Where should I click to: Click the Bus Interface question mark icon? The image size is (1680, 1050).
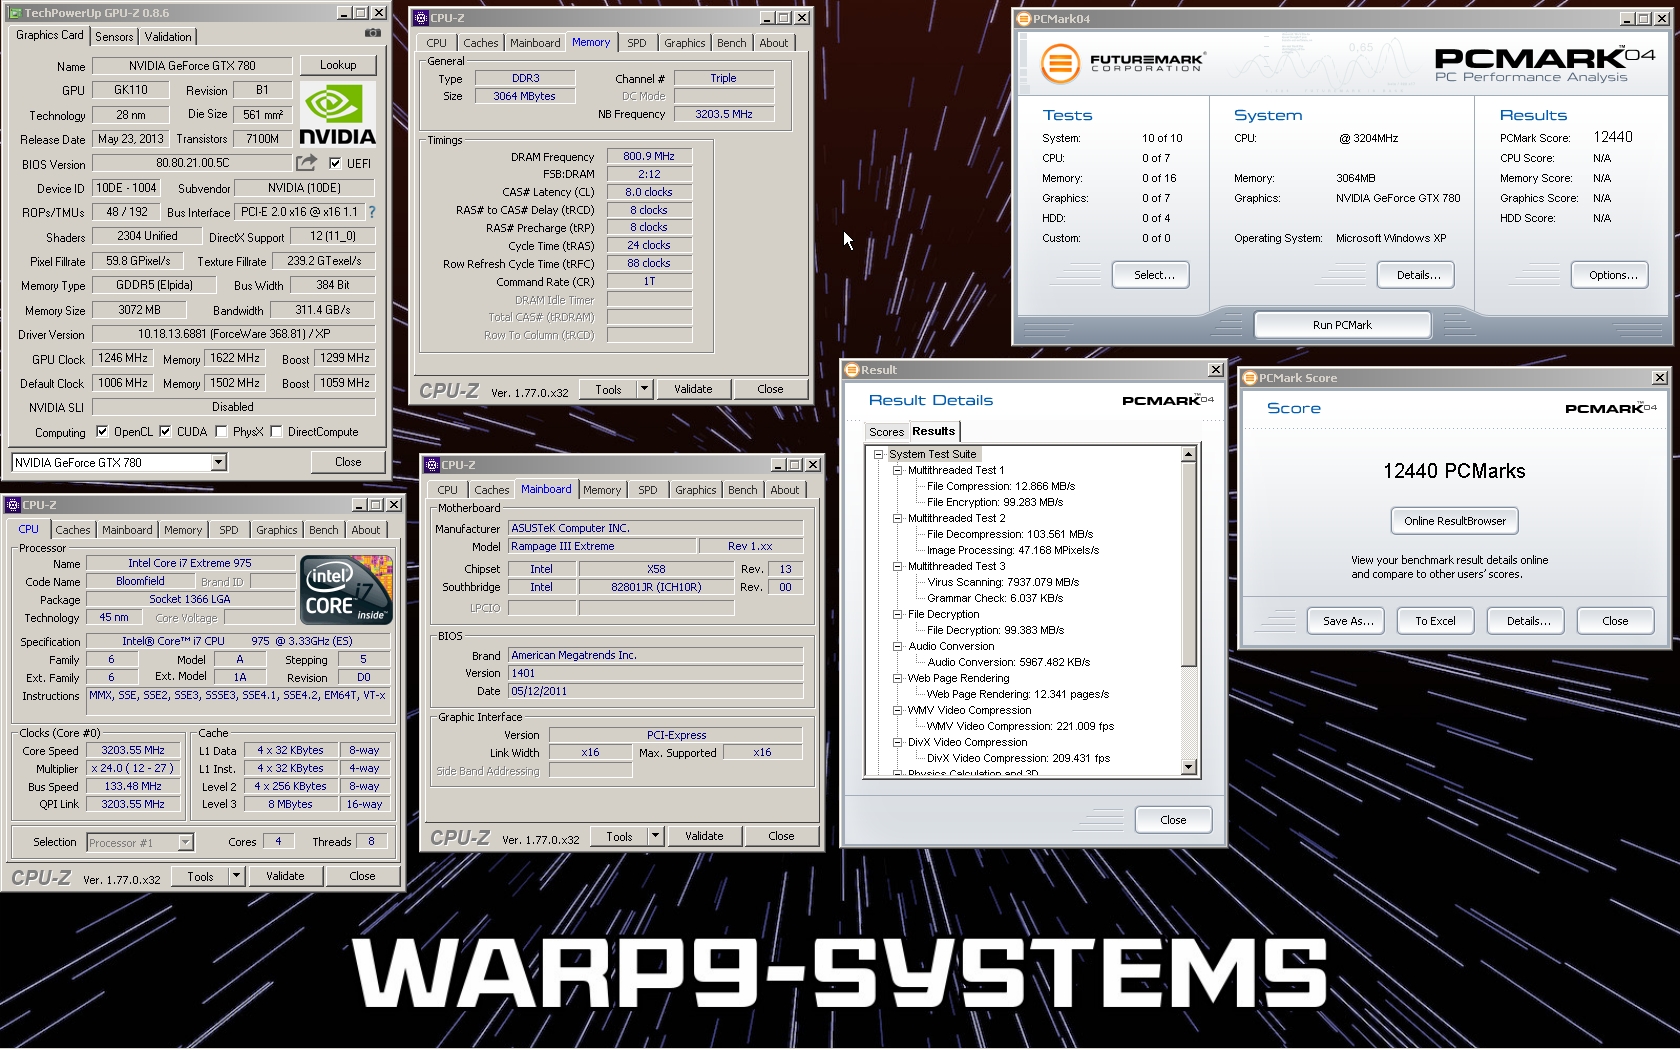click(x=372, y=212)
